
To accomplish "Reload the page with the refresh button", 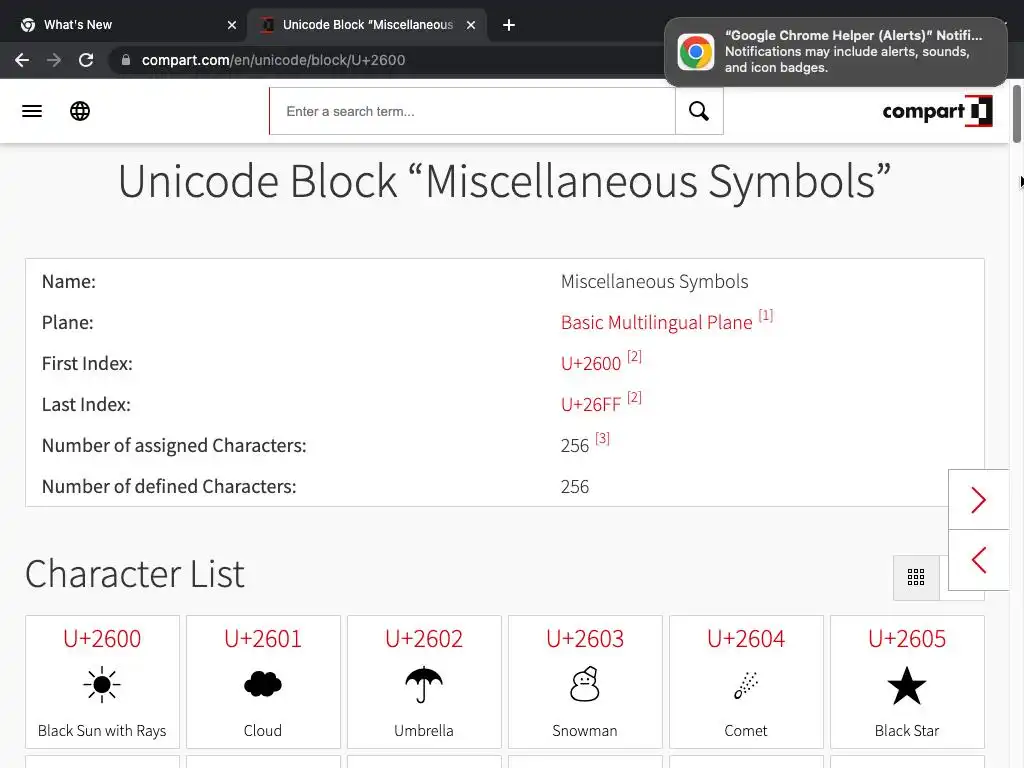I will [86, 60].
